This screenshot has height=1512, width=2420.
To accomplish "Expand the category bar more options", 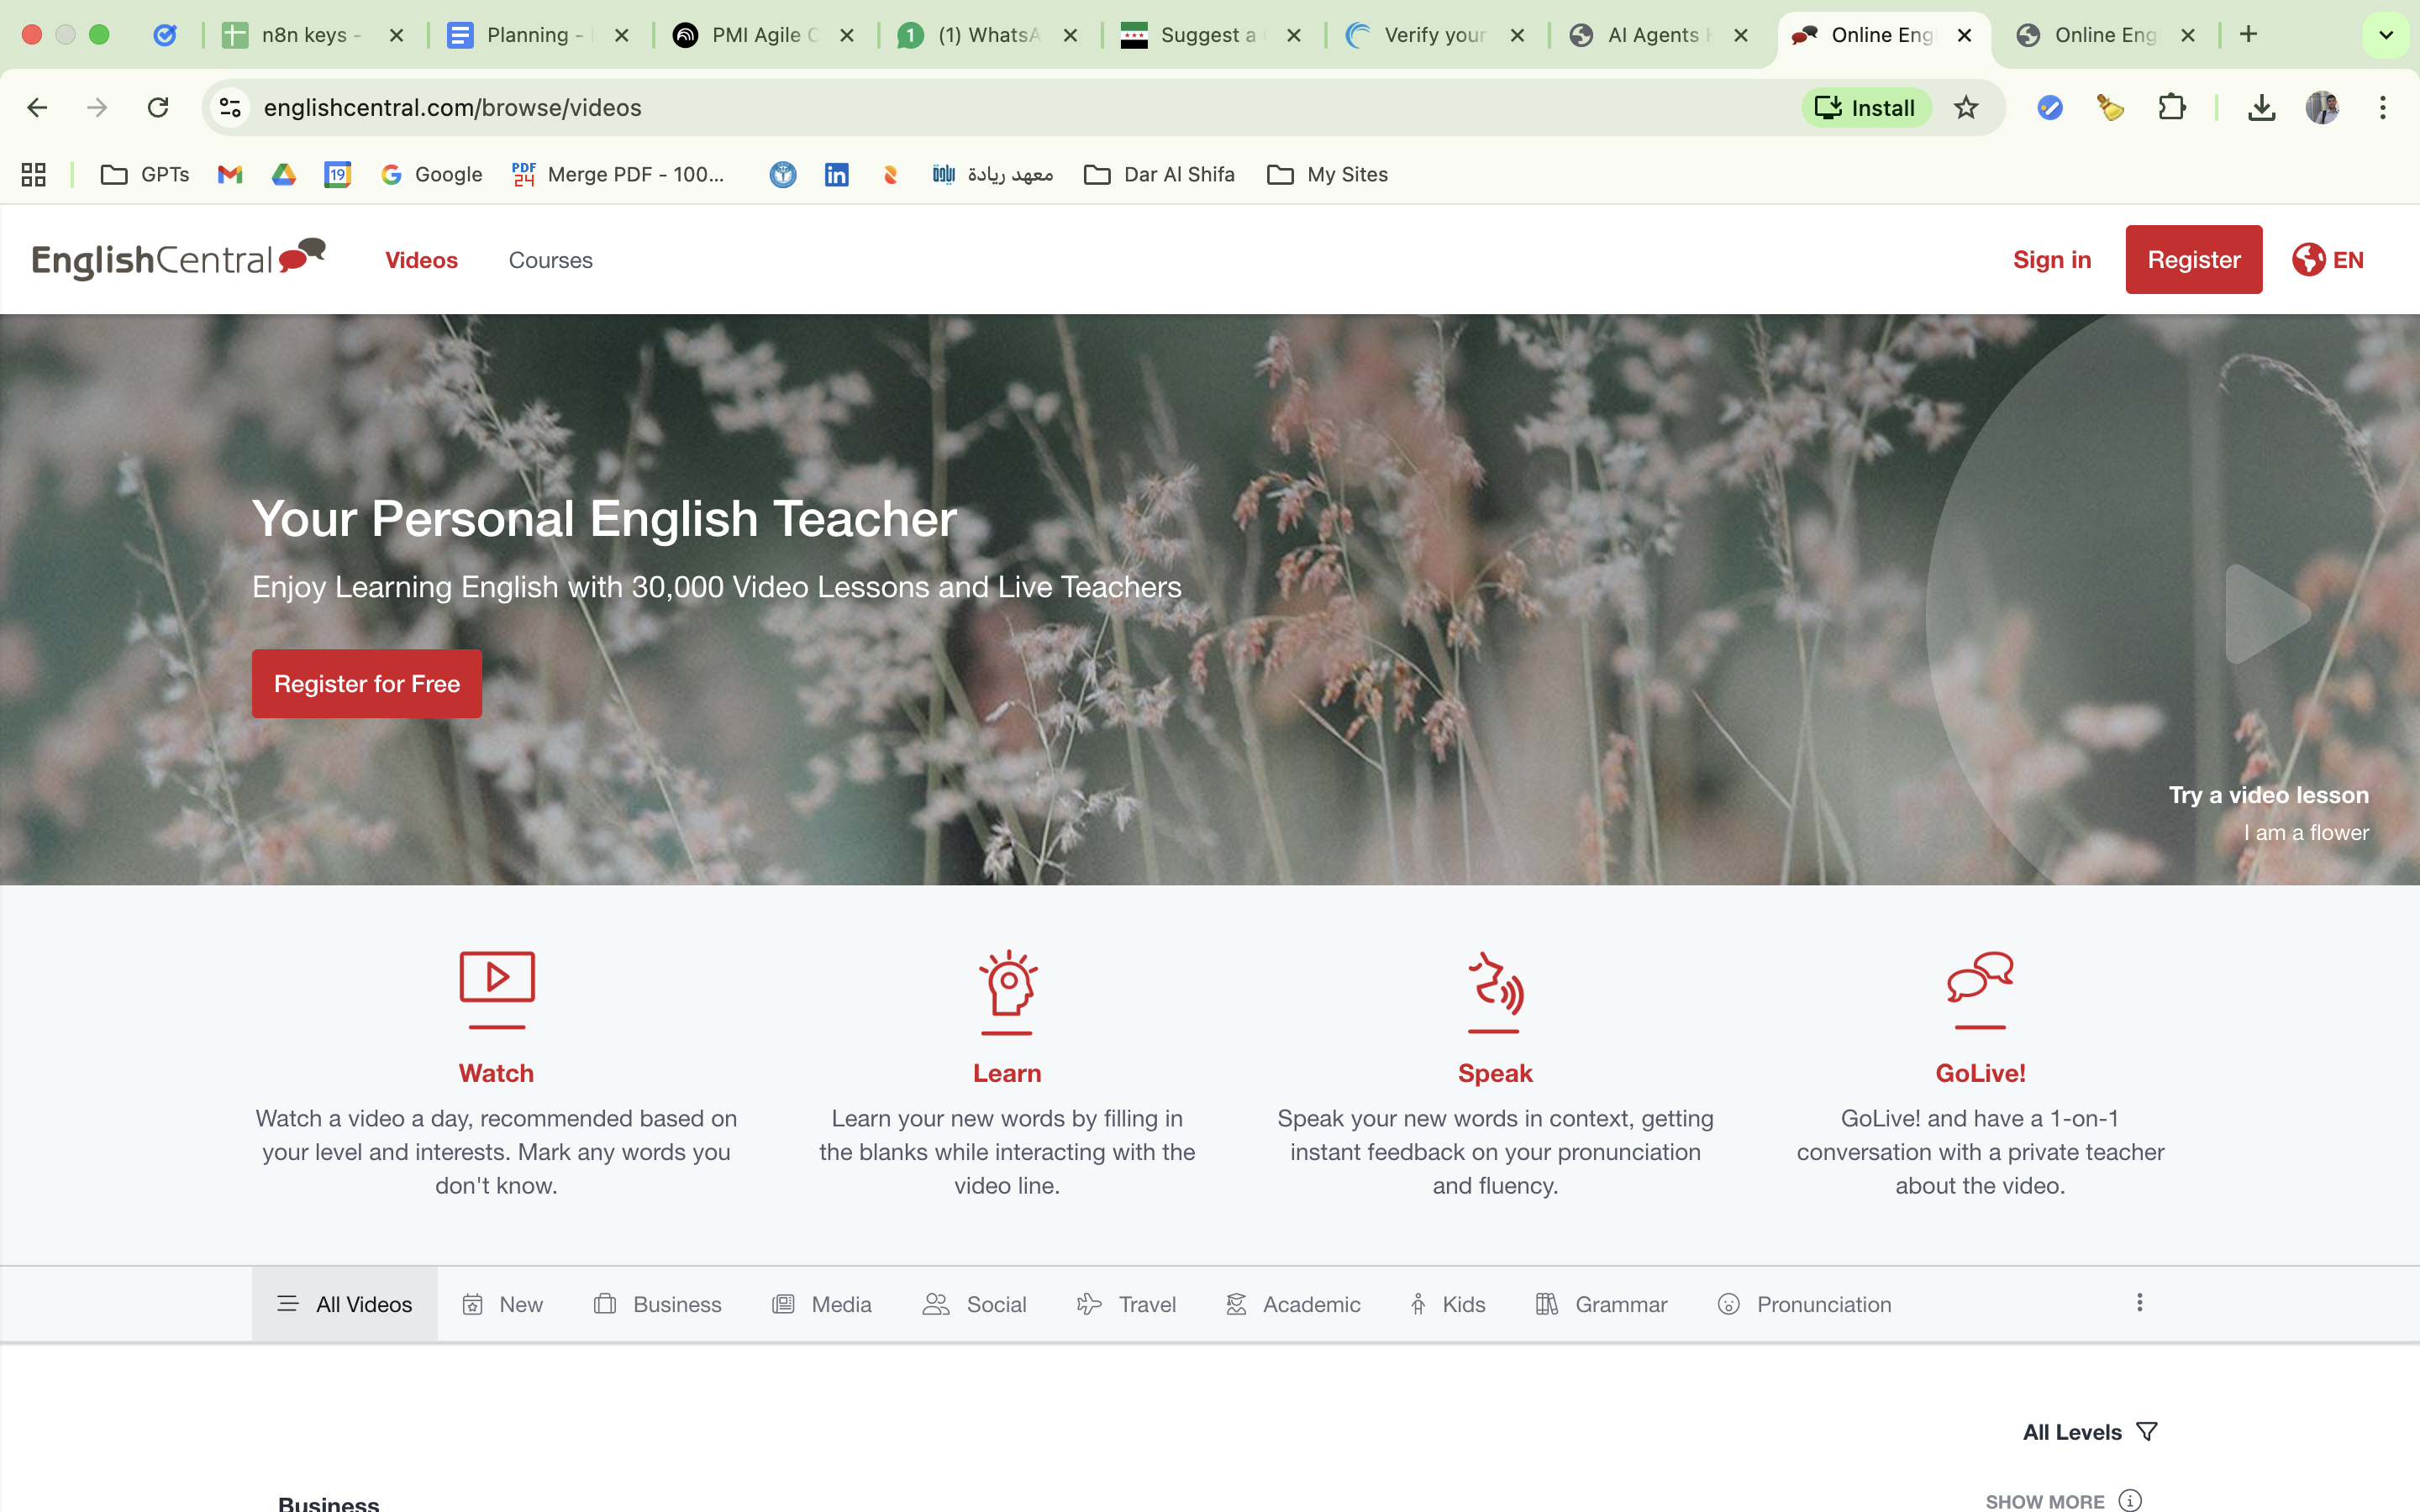I will (2139, 1302).
